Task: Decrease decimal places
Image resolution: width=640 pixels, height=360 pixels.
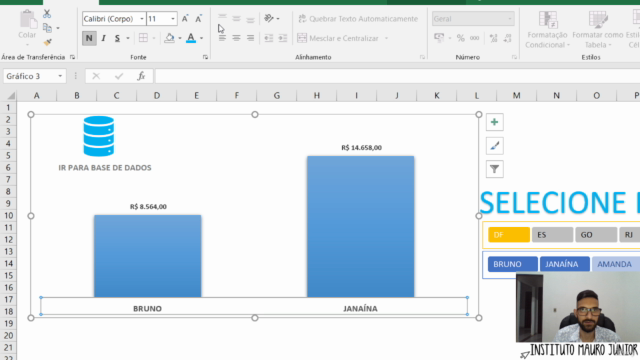Action: (507, 38)
